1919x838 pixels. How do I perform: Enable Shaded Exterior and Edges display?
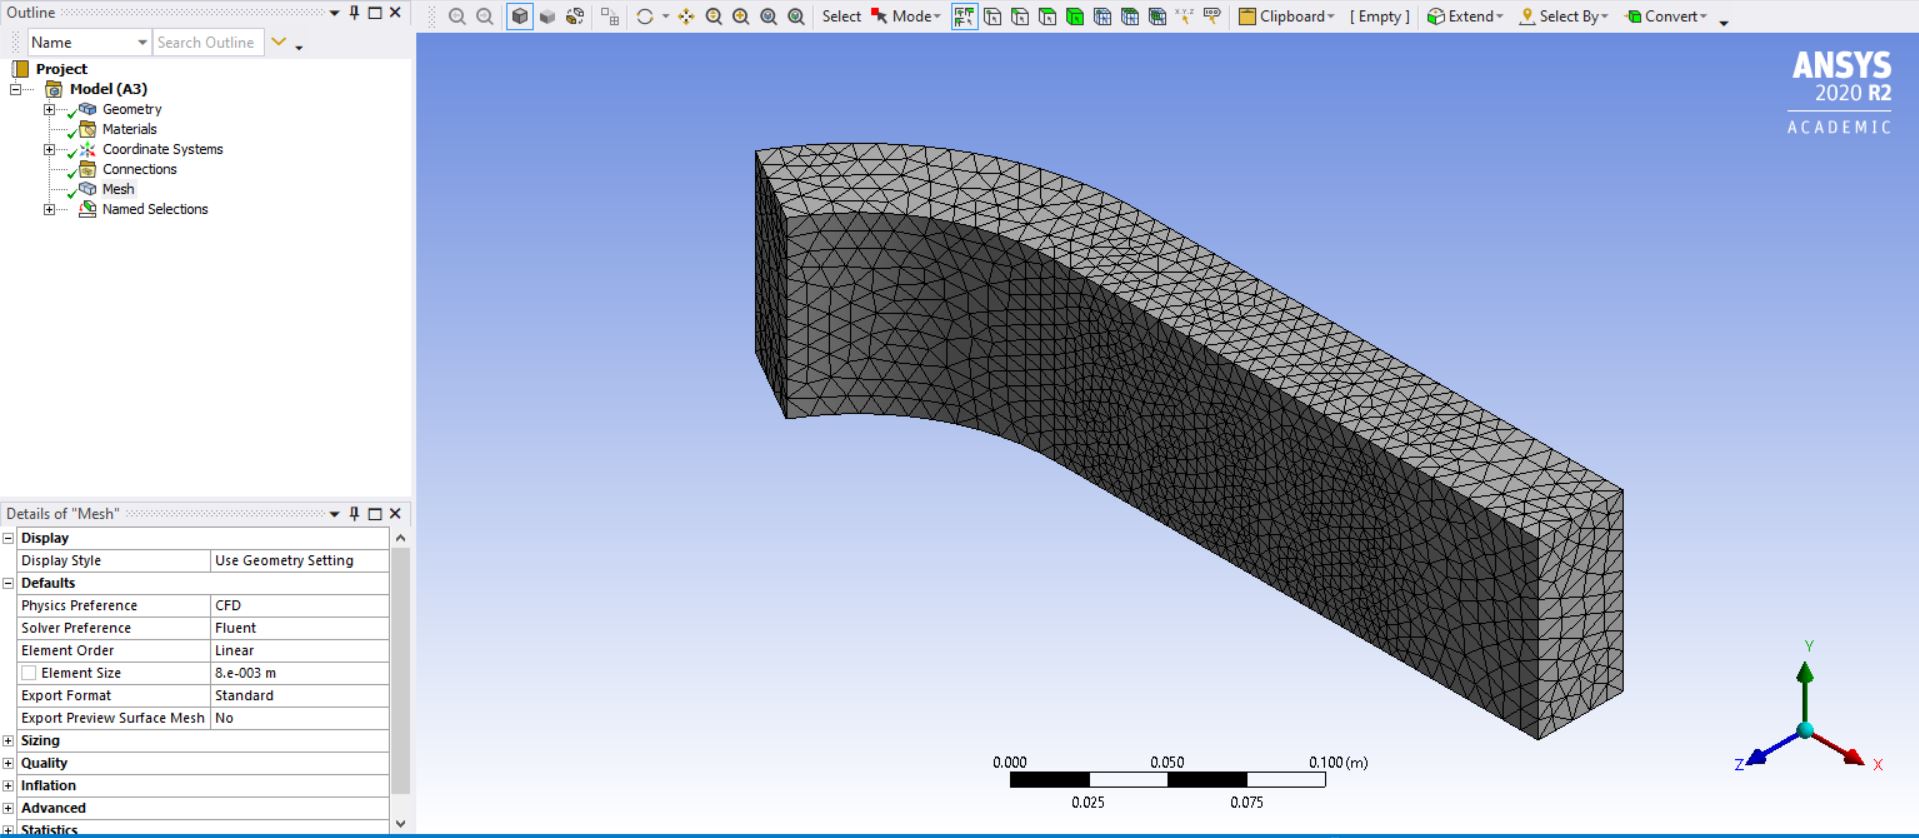(x=520, y=16)
